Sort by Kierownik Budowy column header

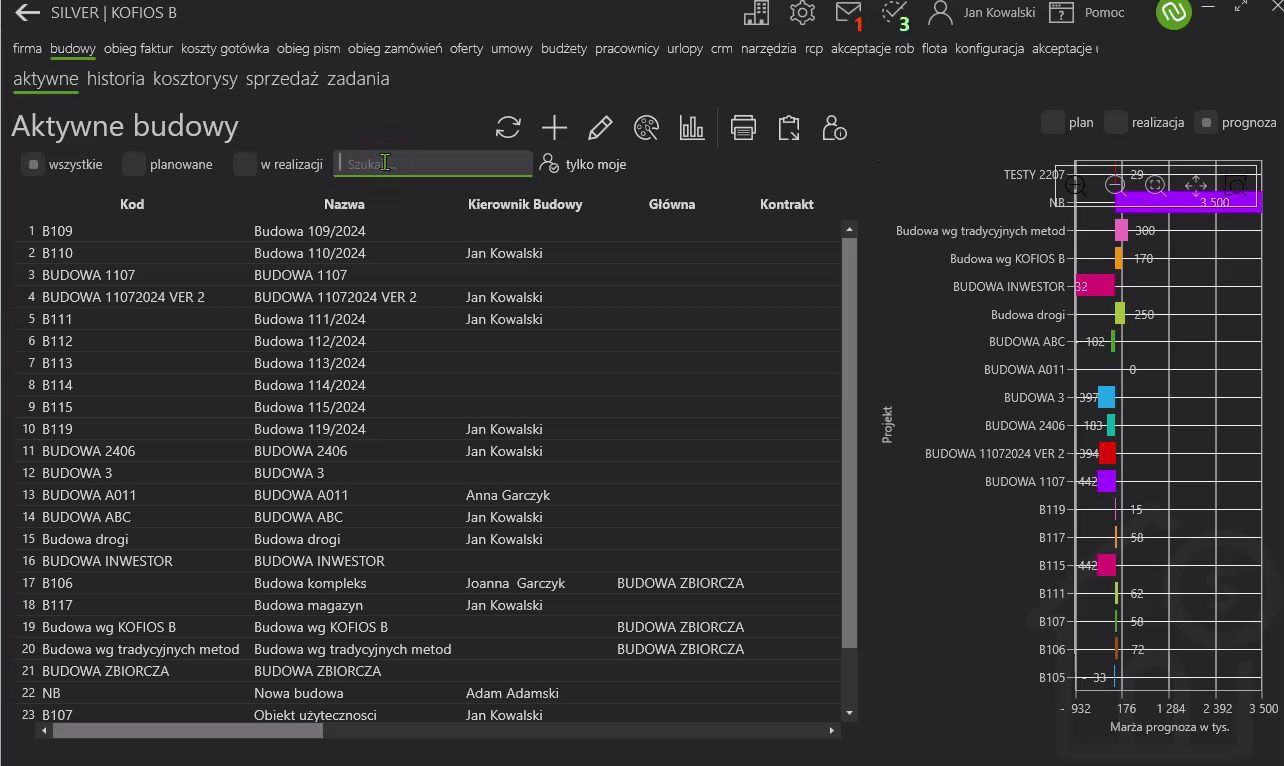(x=525, y=204)
